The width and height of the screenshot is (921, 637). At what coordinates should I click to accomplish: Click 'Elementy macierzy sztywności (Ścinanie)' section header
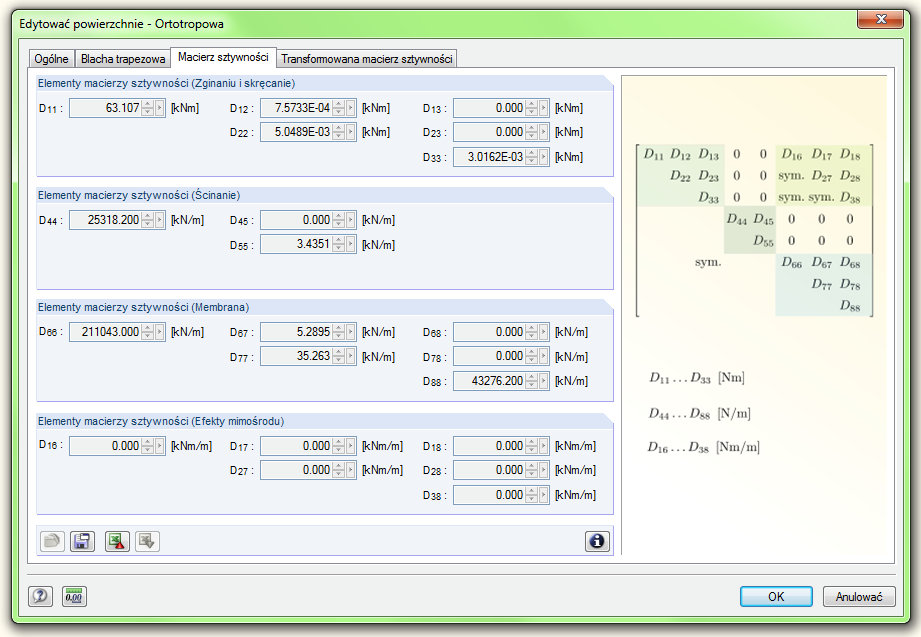pyautogui.click(x=139, y=195)
